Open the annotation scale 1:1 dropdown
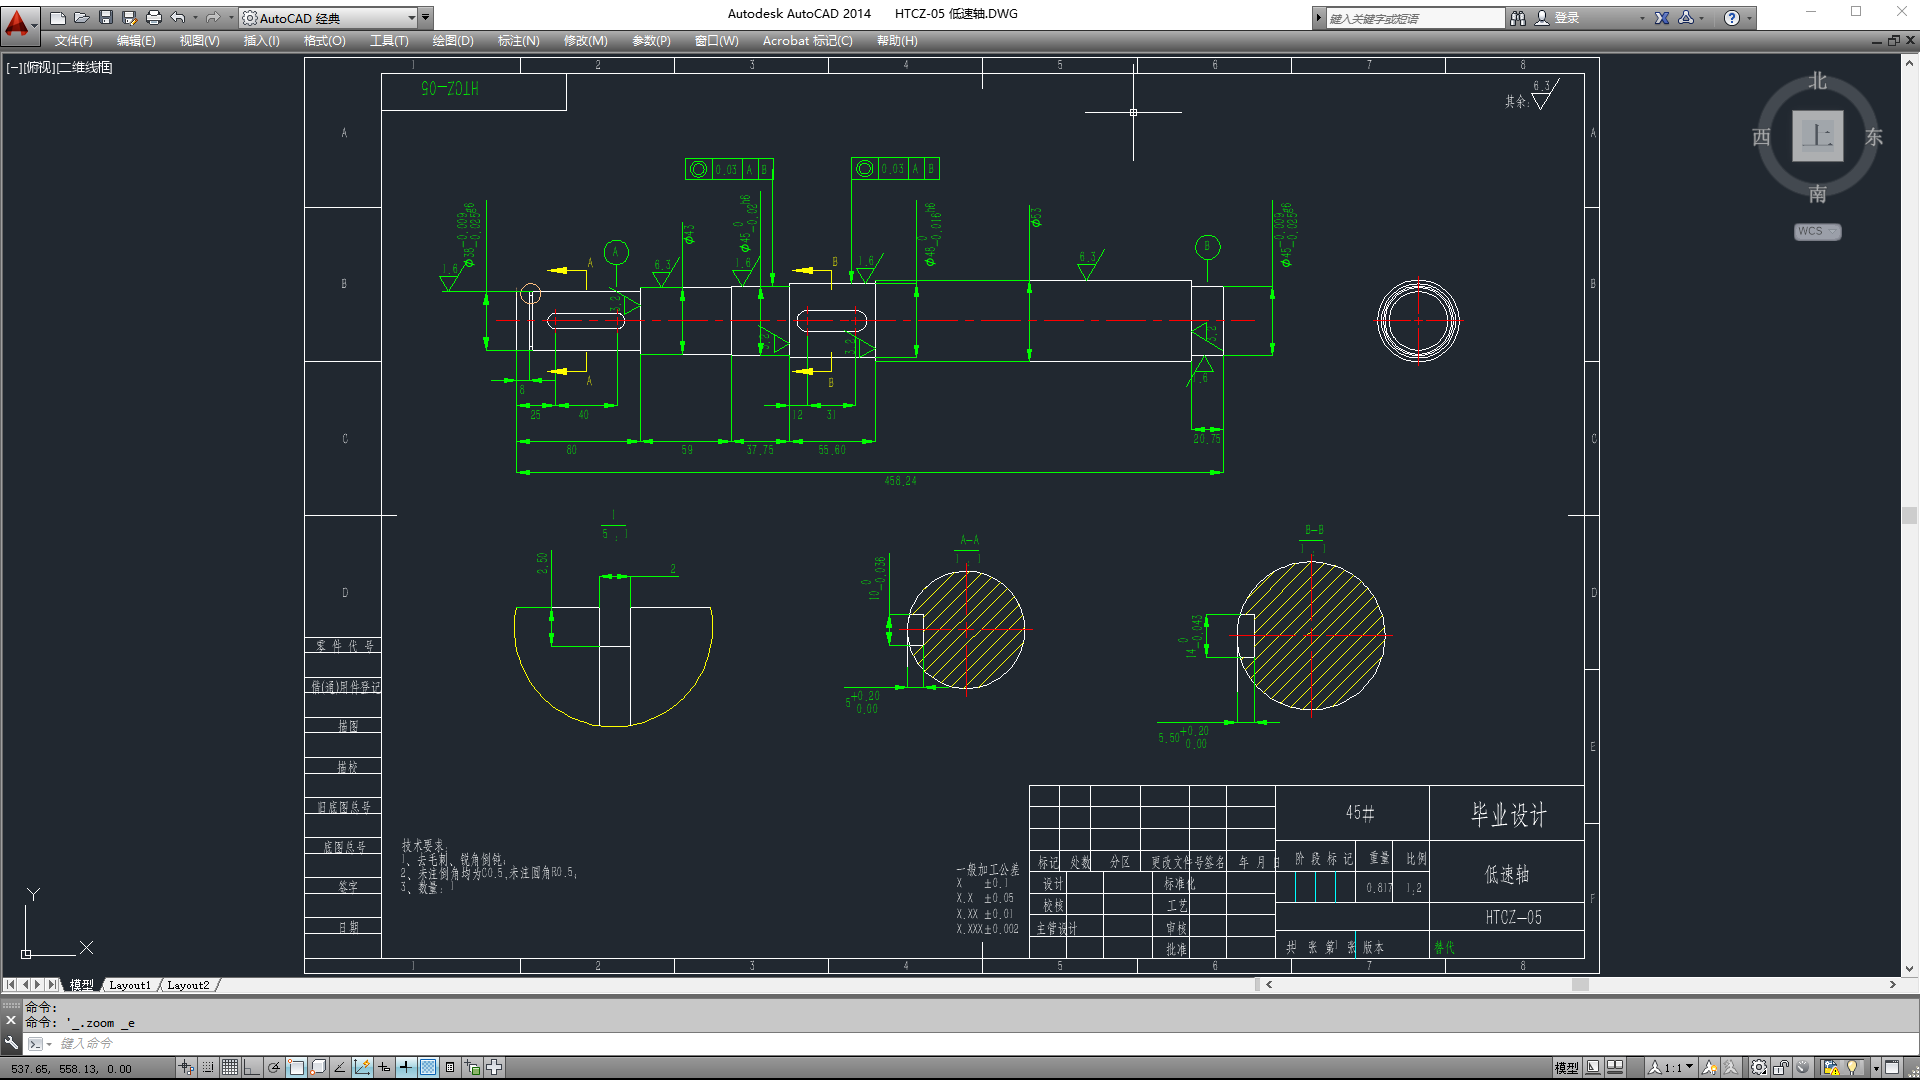This screenshot has height=1080, width=1920. point(1672,1068)
